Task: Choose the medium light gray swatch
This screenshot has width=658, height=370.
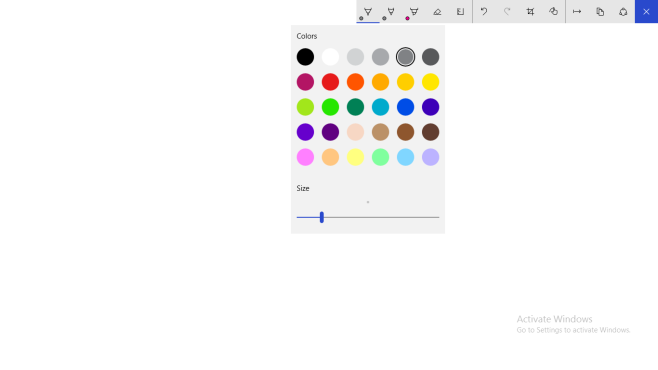Action: (x=381, y=57)
